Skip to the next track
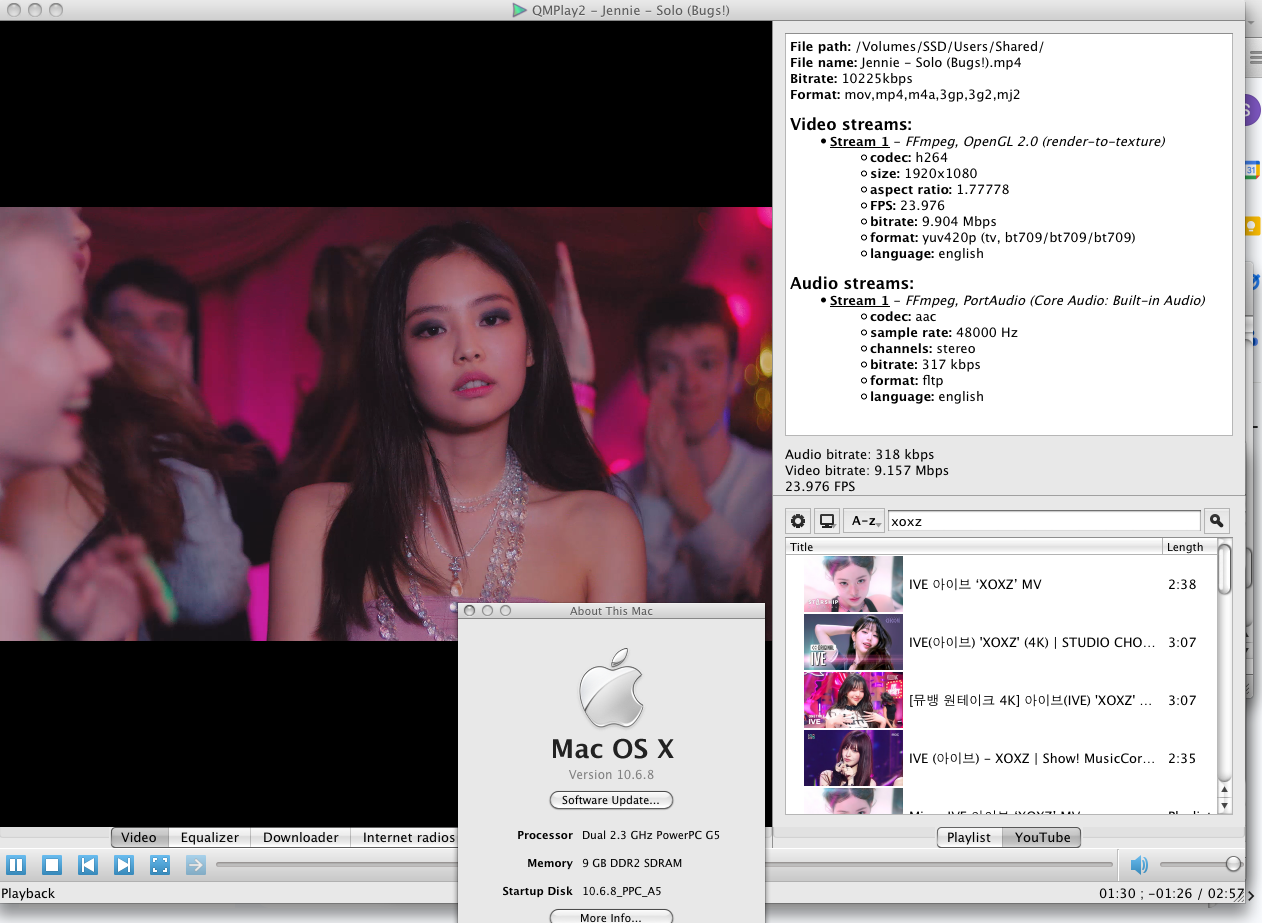Viewport: 1262px width, 923px height. [x=124, y=865]
